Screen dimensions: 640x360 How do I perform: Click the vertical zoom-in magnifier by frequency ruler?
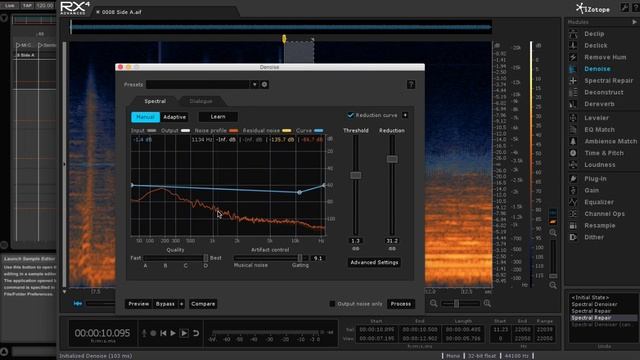[553, 233]
